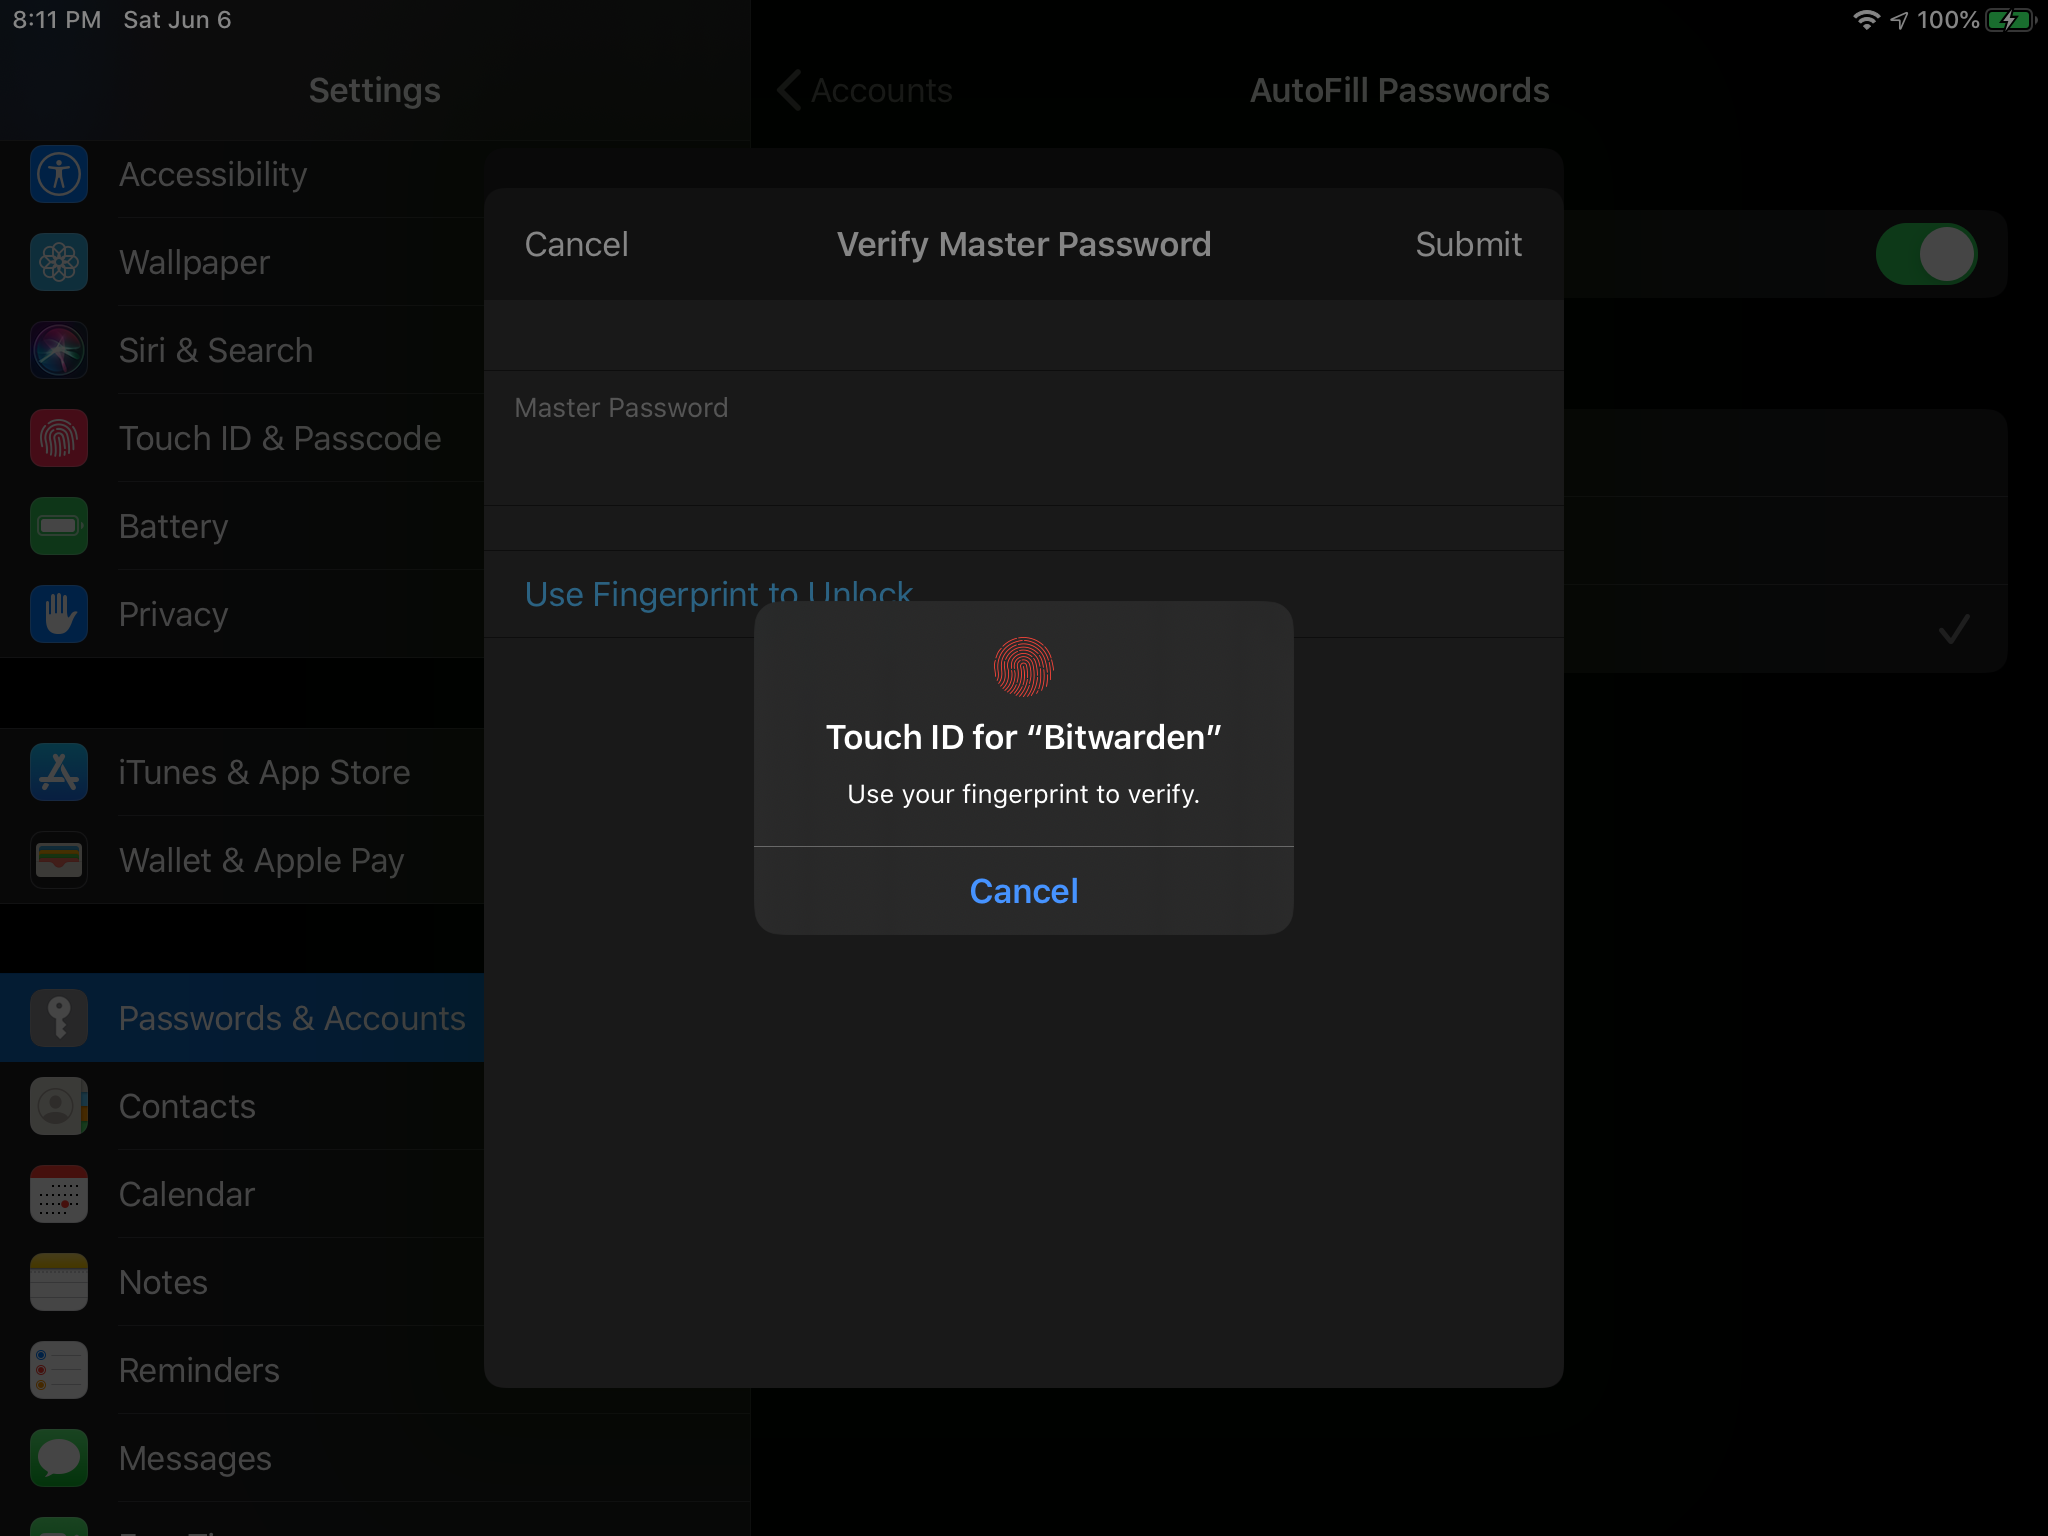
Task: Tap the checkmark on selected AutoFill provider
Action: point(1953,629)
